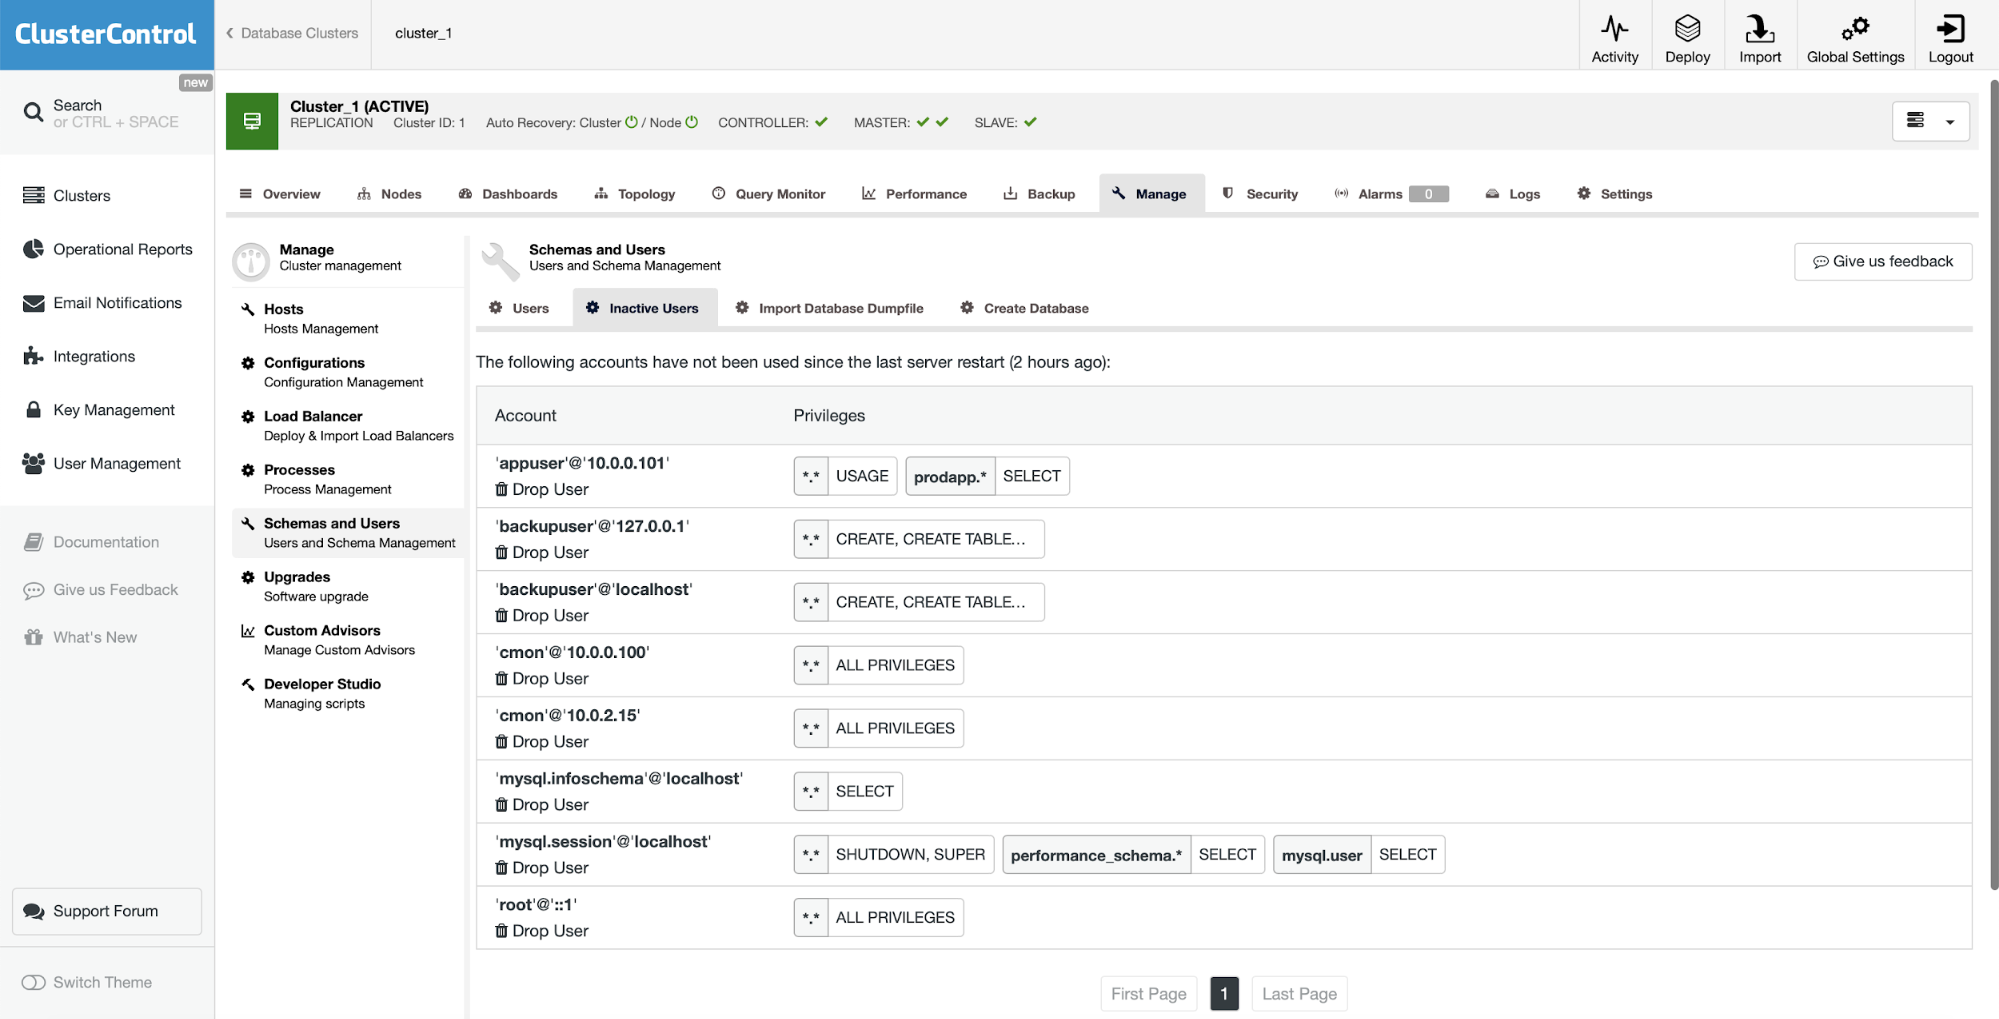Switch to the Users sub-tab
This screenshot has height=1019, width=1999.
tap(519, 308)
